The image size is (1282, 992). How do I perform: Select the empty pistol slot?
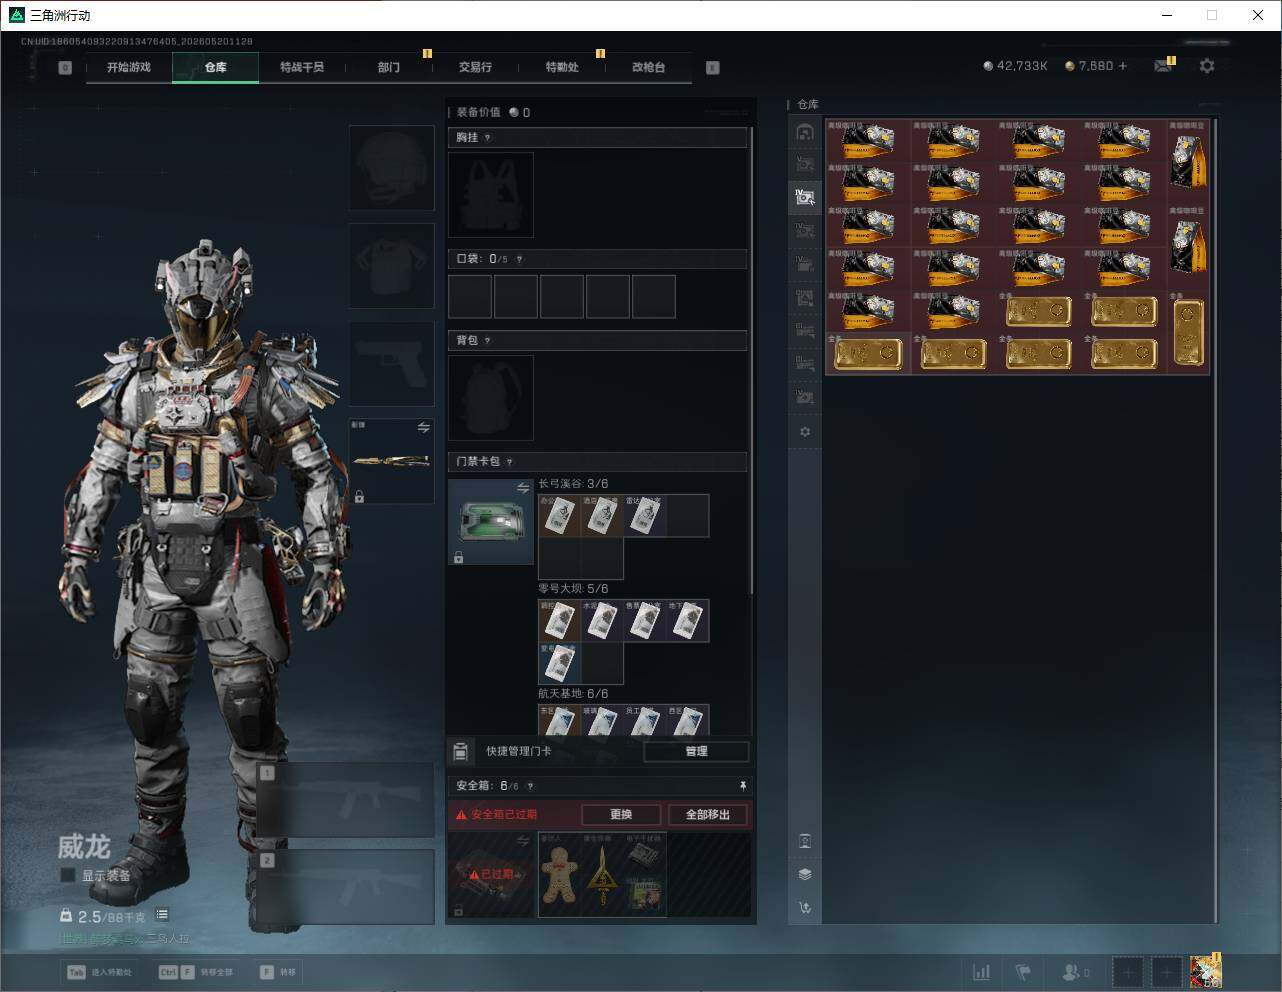coord(391,364)
